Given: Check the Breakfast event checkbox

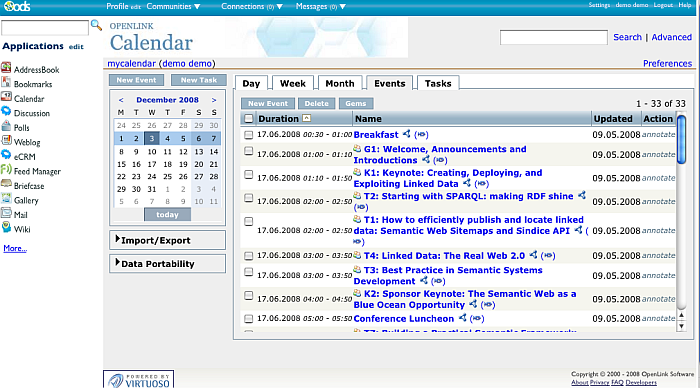Looking at the screenshot, I should click(x=249, y=135).
